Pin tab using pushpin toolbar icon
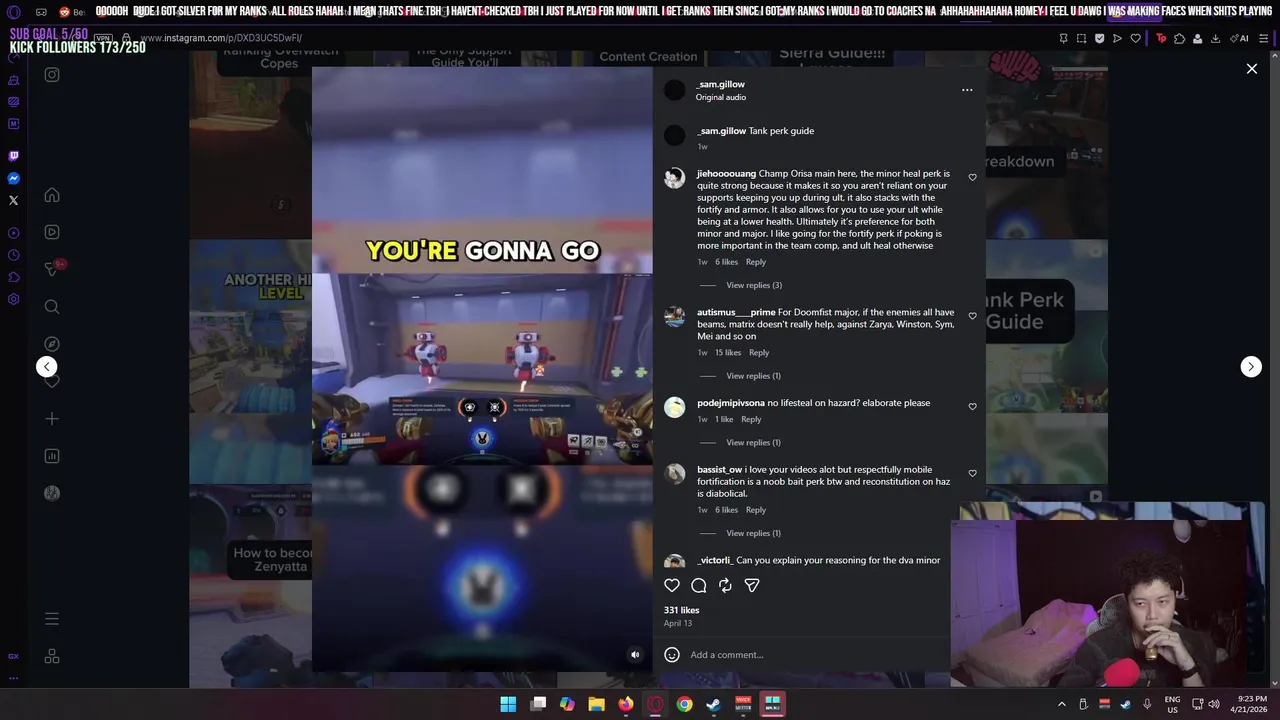Image resolution: width=1280 pixels, height=720 pixels. [1063, 39]
